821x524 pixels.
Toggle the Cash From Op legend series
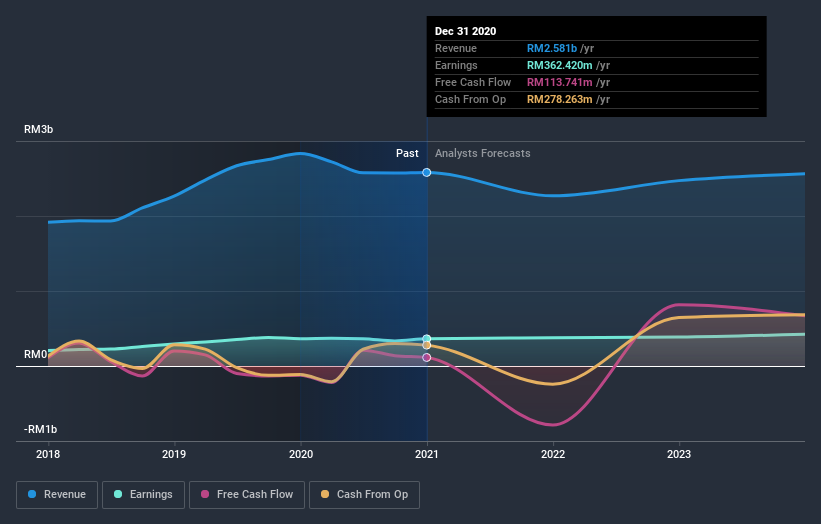(364, 495)
